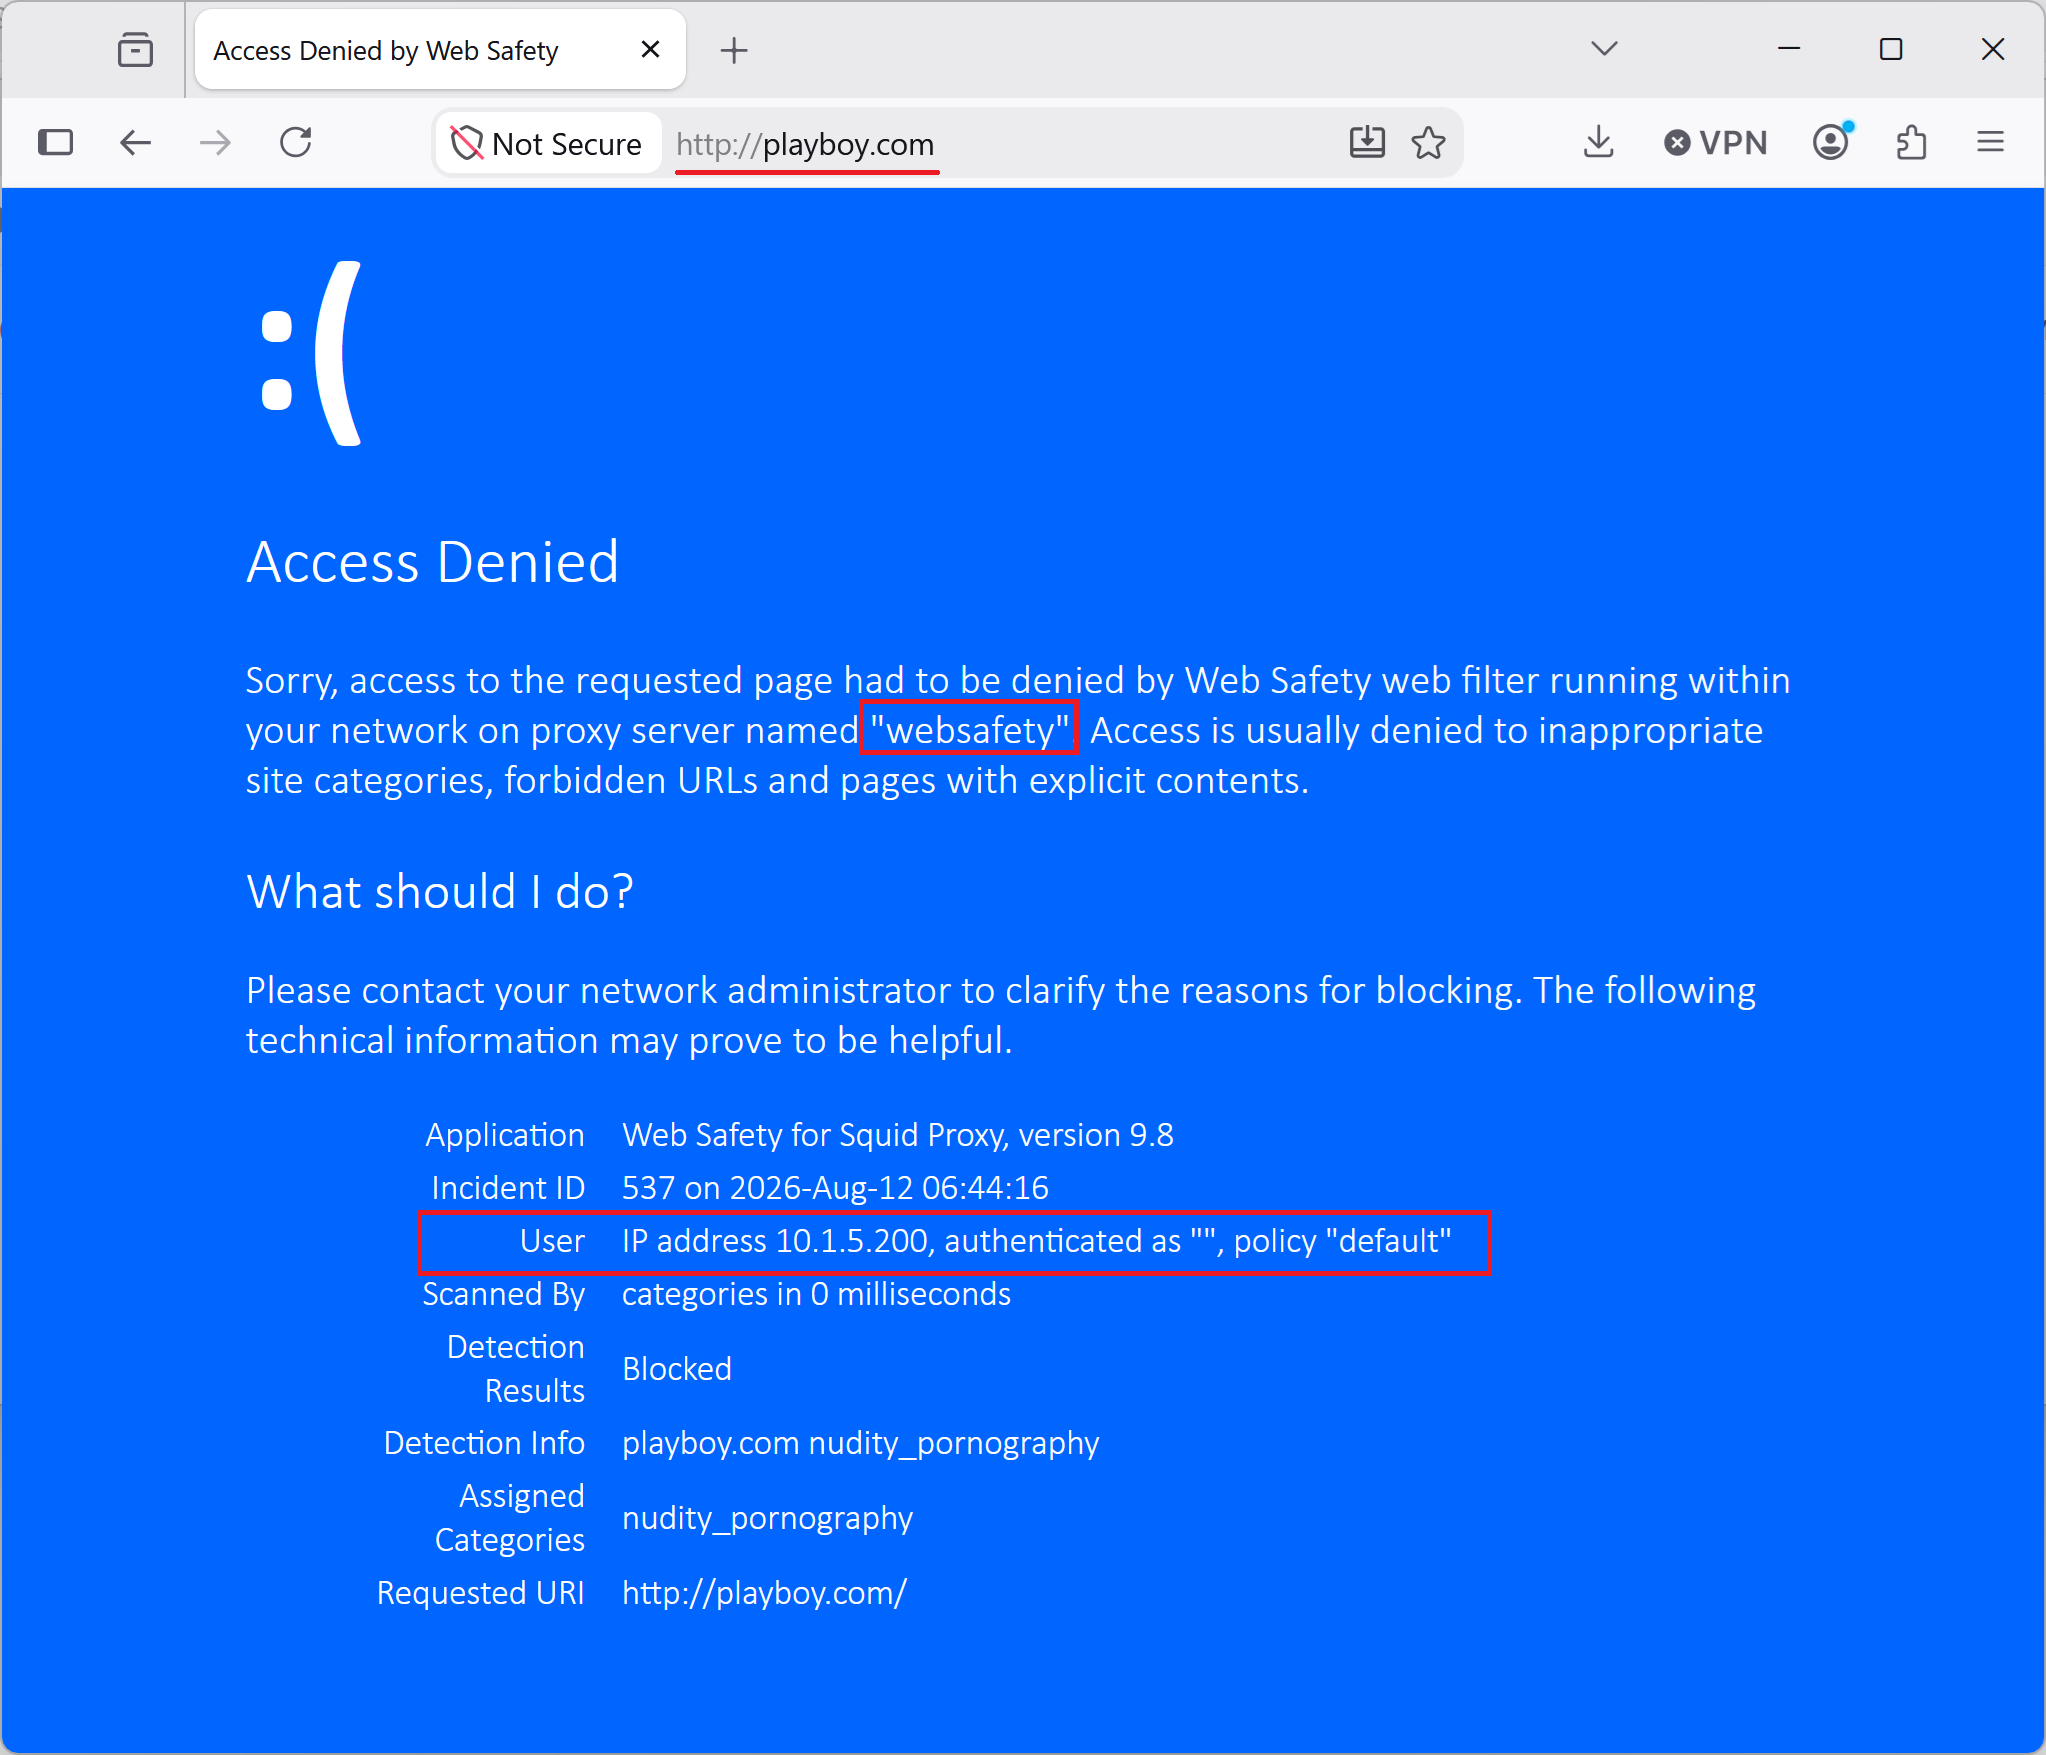The width and height of the screenshot is (2046, 1755).
Task: Open the account profile icon
Action: (1832, 143)
